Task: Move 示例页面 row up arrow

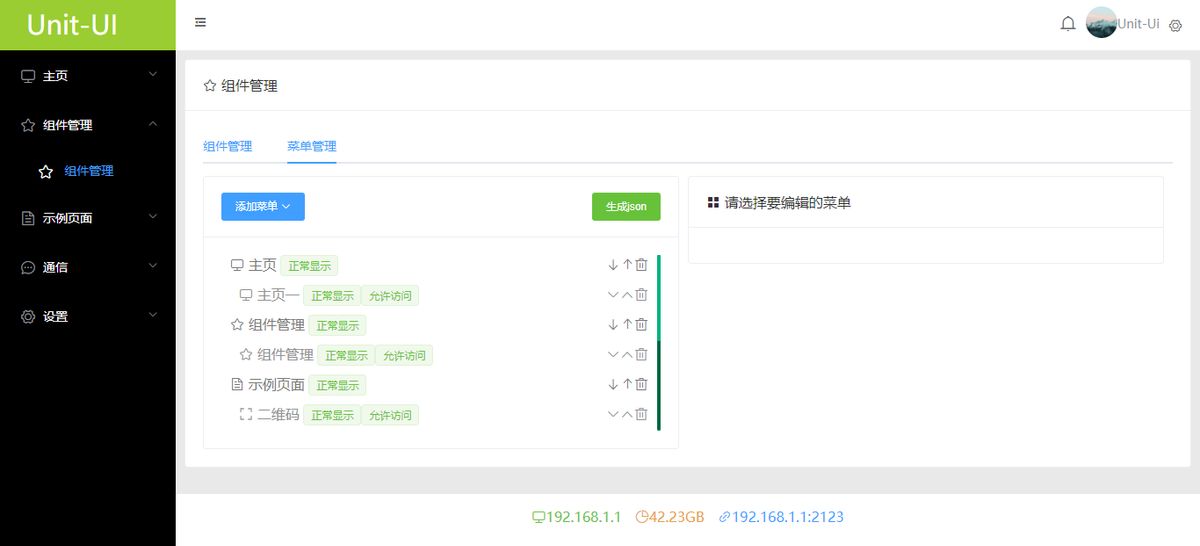Action: coord(627,384)
